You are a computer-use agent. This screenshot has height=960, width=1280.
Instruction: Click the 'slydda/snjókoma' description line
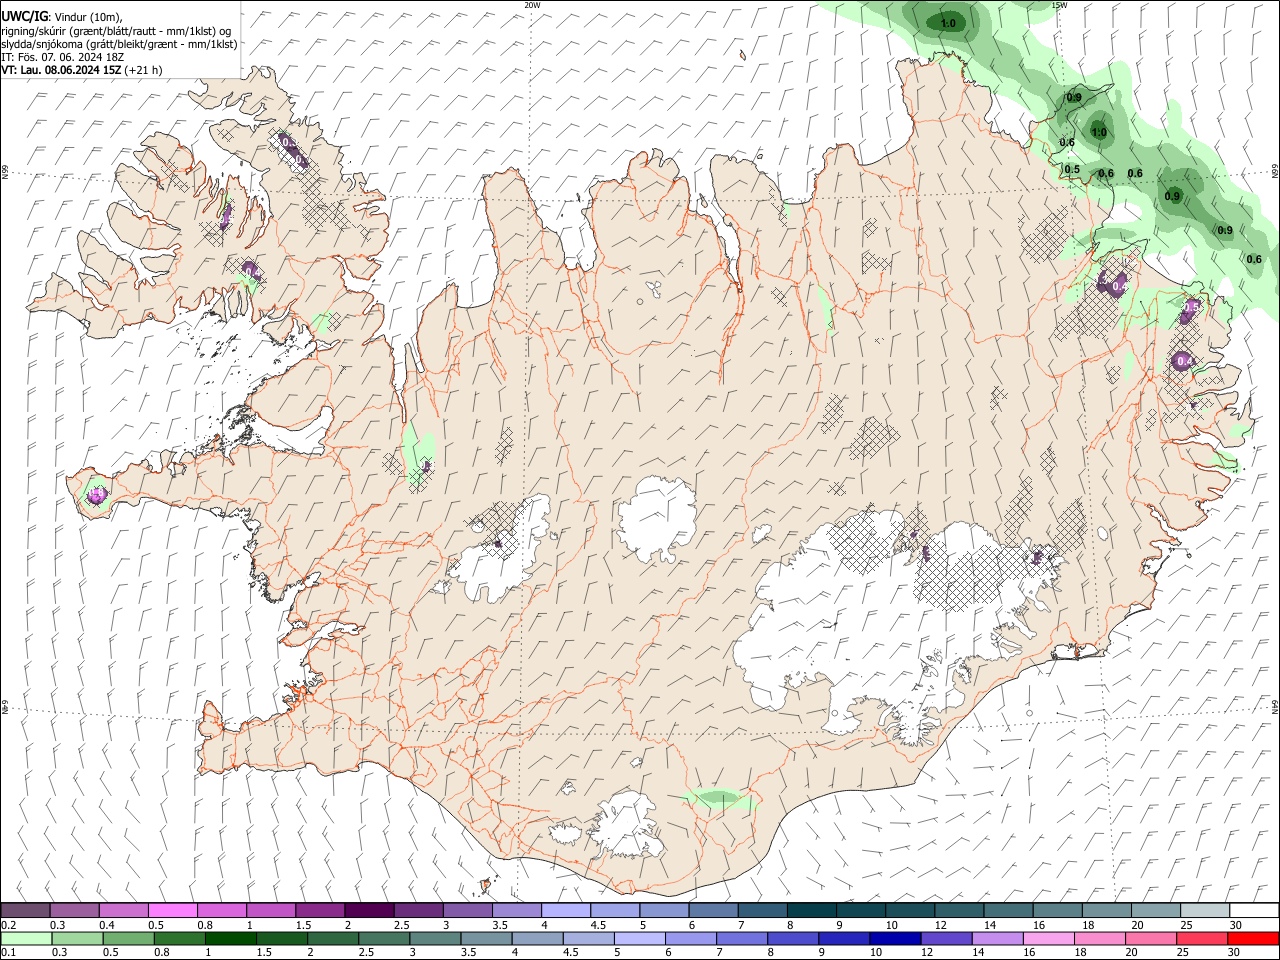(119, 44)
